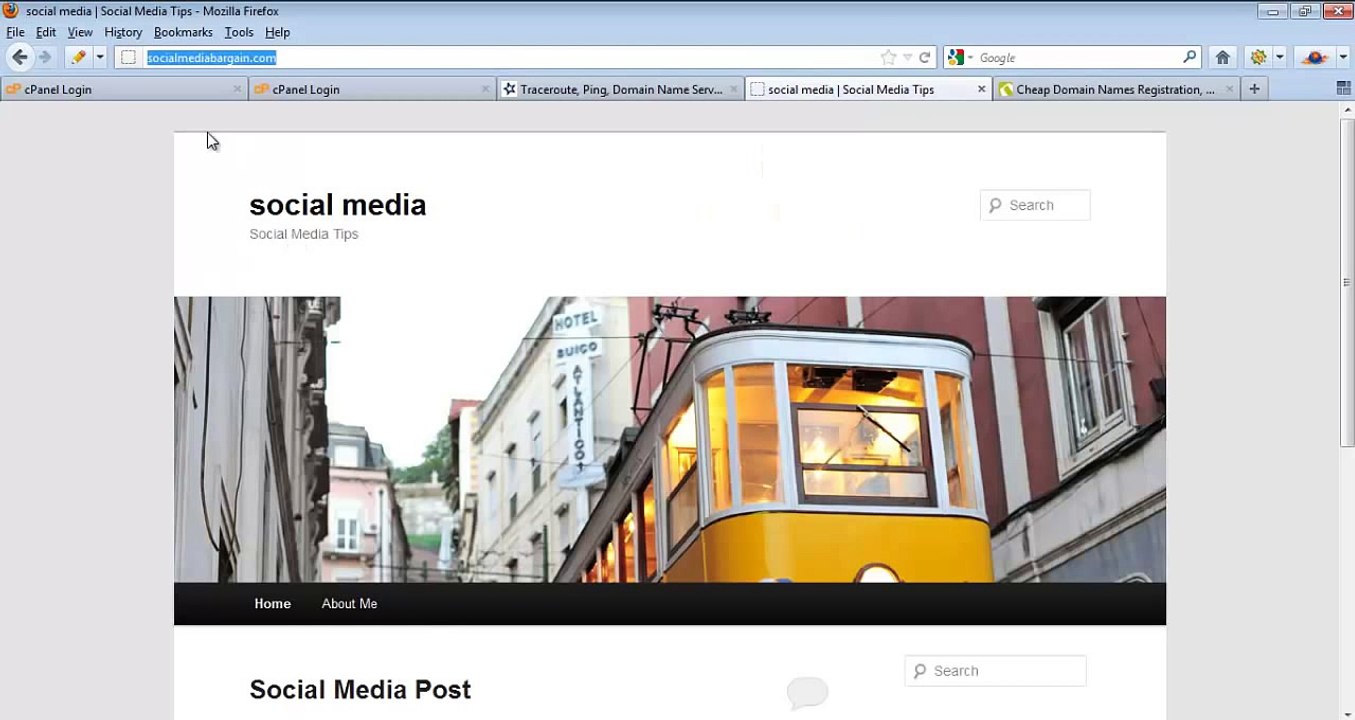Go back with the browser back arrow
The height and width of the screenshot is (720, 1355).
[19, 57]
